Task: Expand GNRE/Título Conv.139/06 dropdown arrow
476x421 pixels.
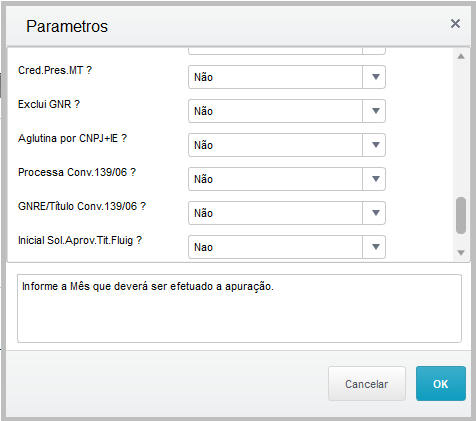Action: [x=374, y=213]
